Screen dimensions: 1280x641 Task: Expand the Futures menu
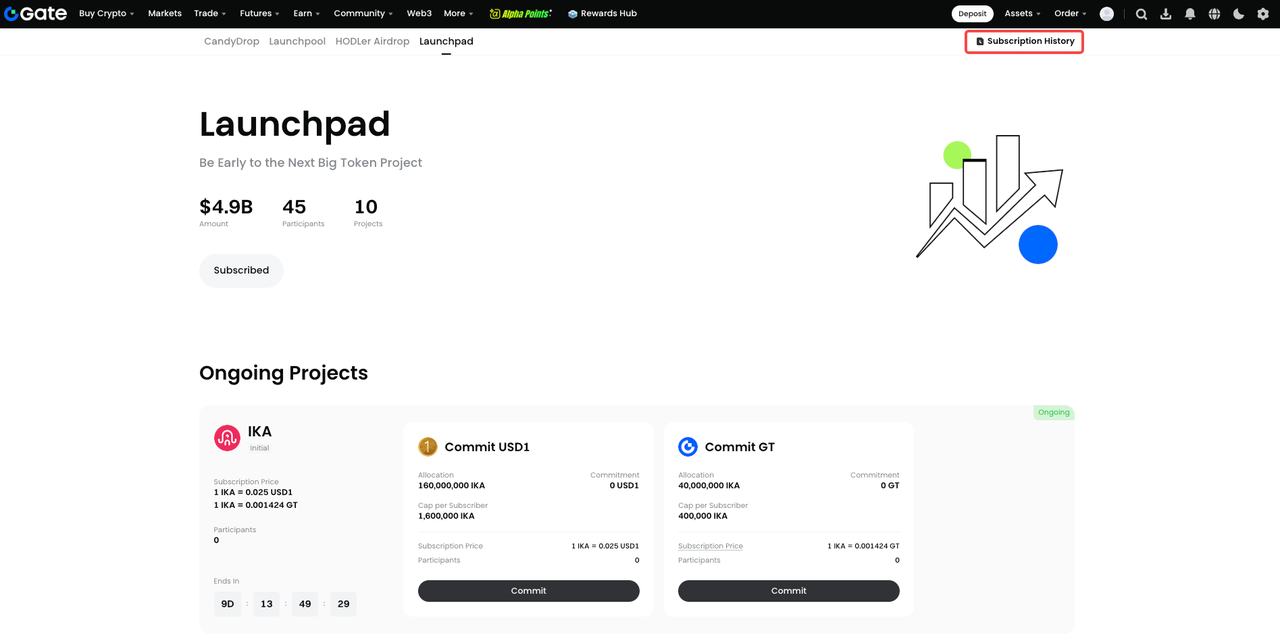pyautogui.click(x=260, y=14)
